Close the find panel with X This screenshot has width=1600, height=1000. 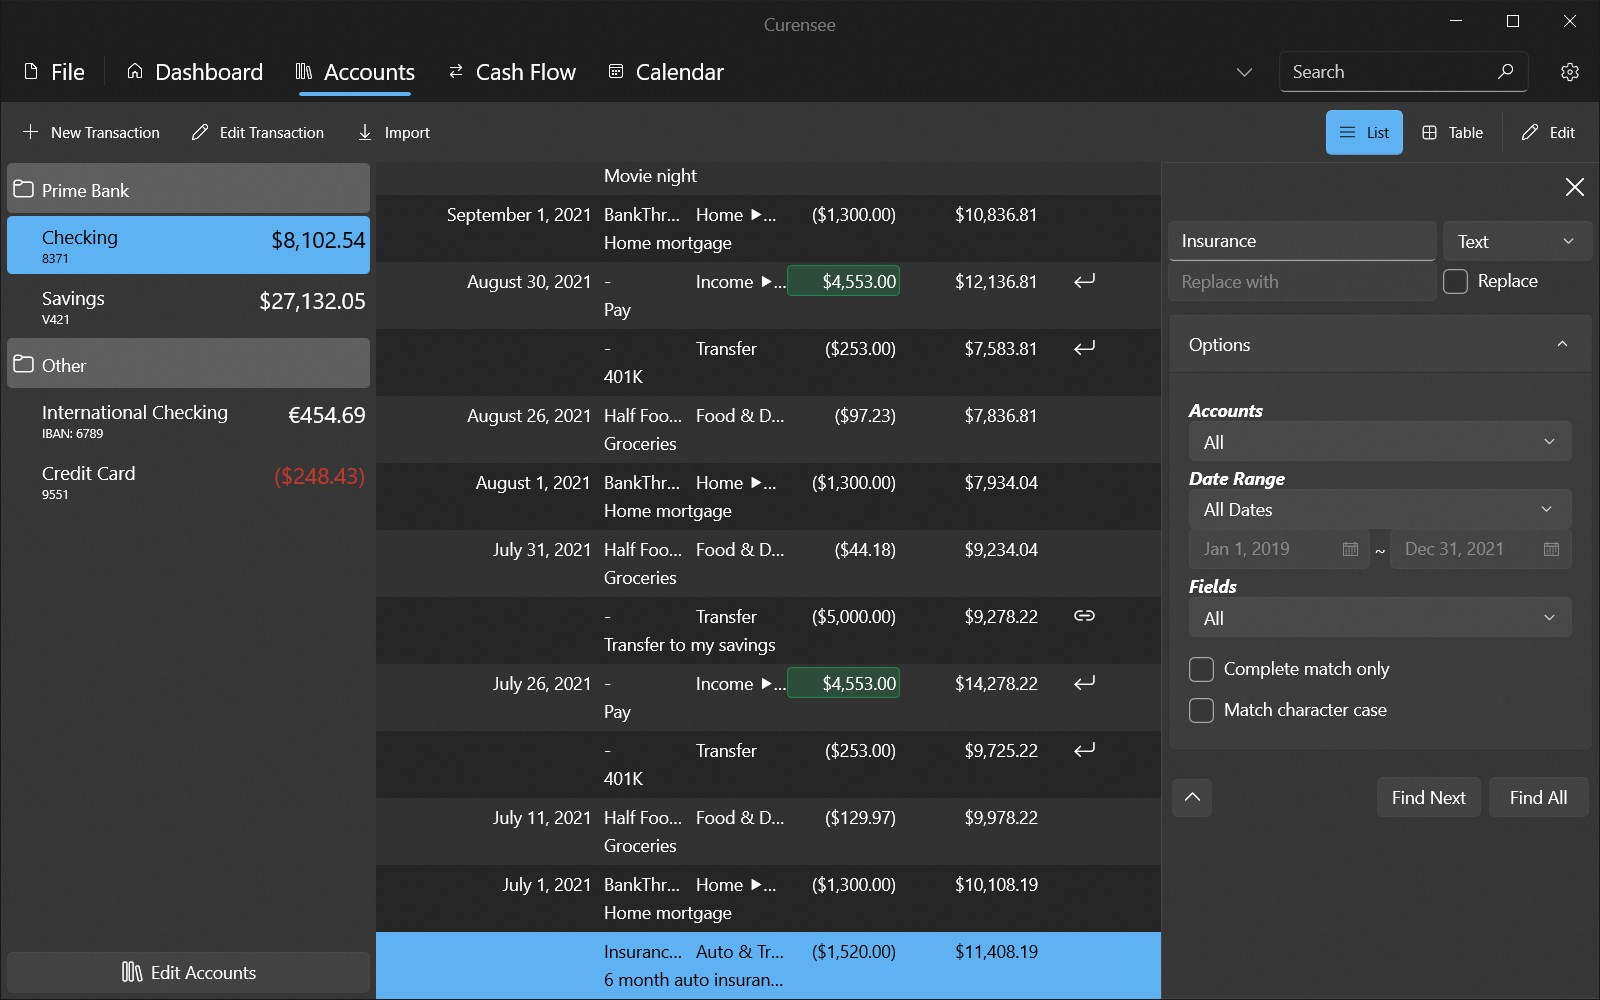(1574, 187)
